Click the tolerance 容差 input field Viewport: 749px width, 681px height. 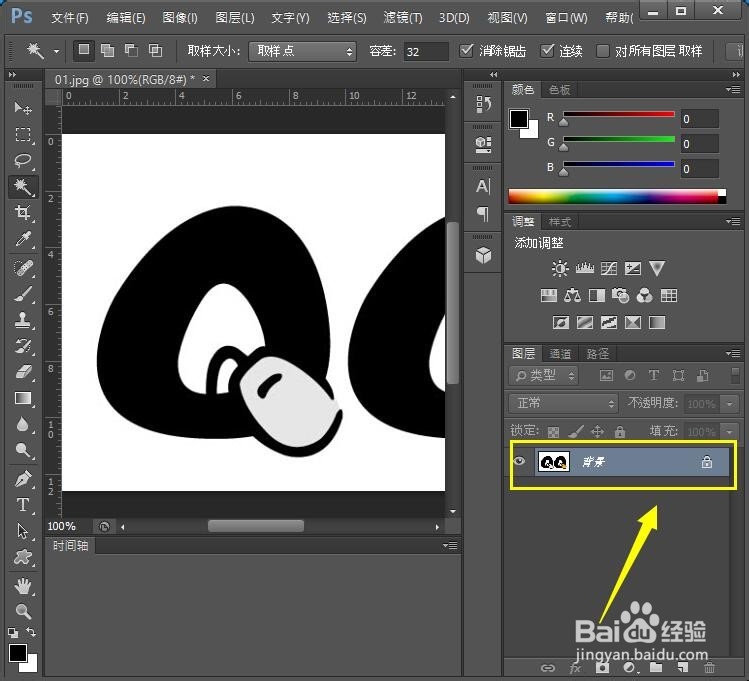[x=426, y=51]
